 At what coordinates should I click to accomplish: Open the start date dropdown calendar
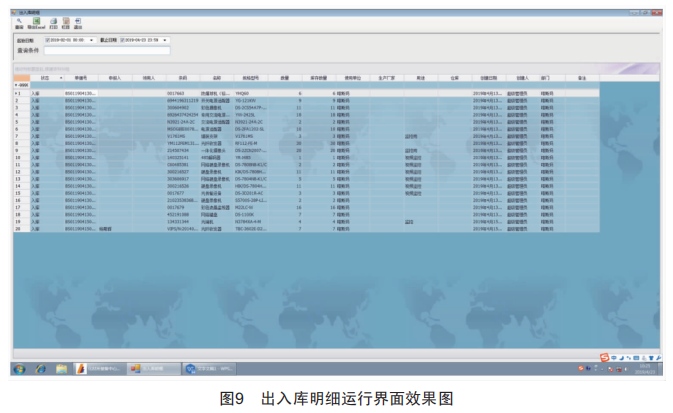(x=93, y=38)
